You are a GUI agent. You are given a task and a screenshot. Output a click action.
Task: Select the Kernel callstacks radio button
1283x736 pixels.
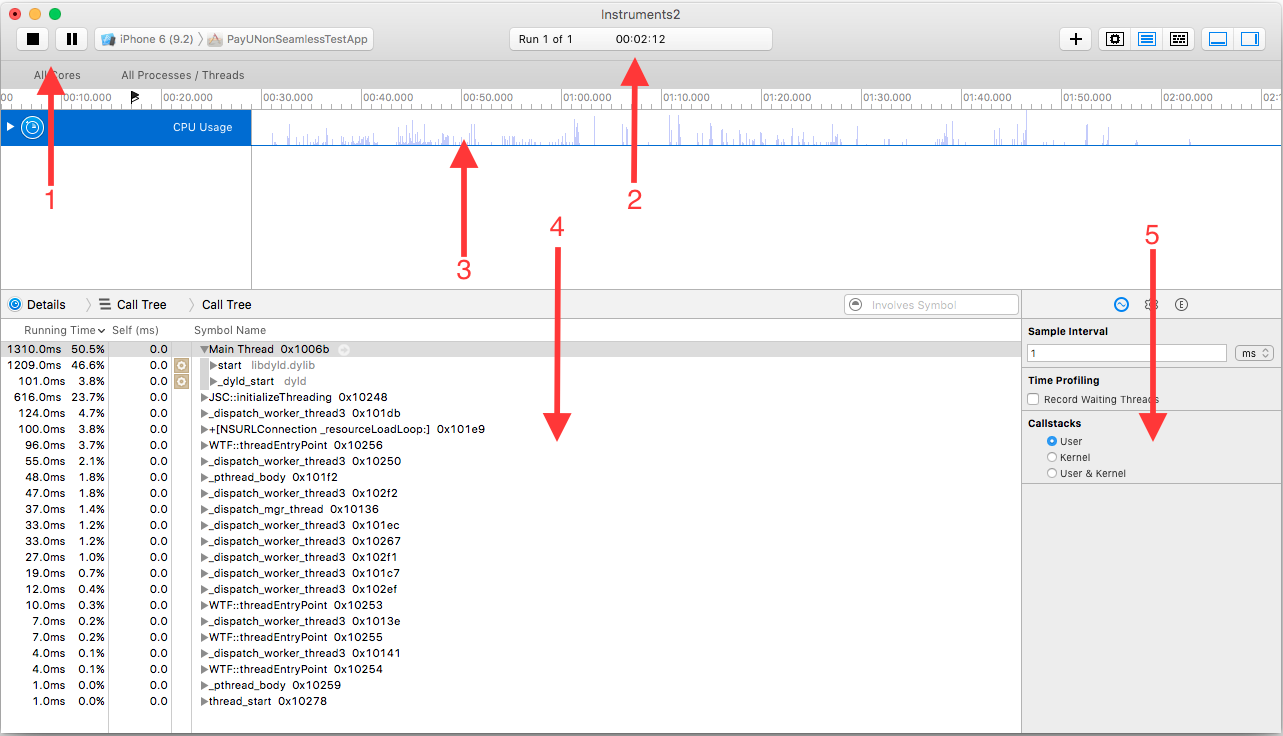(x=1051, y=457)
